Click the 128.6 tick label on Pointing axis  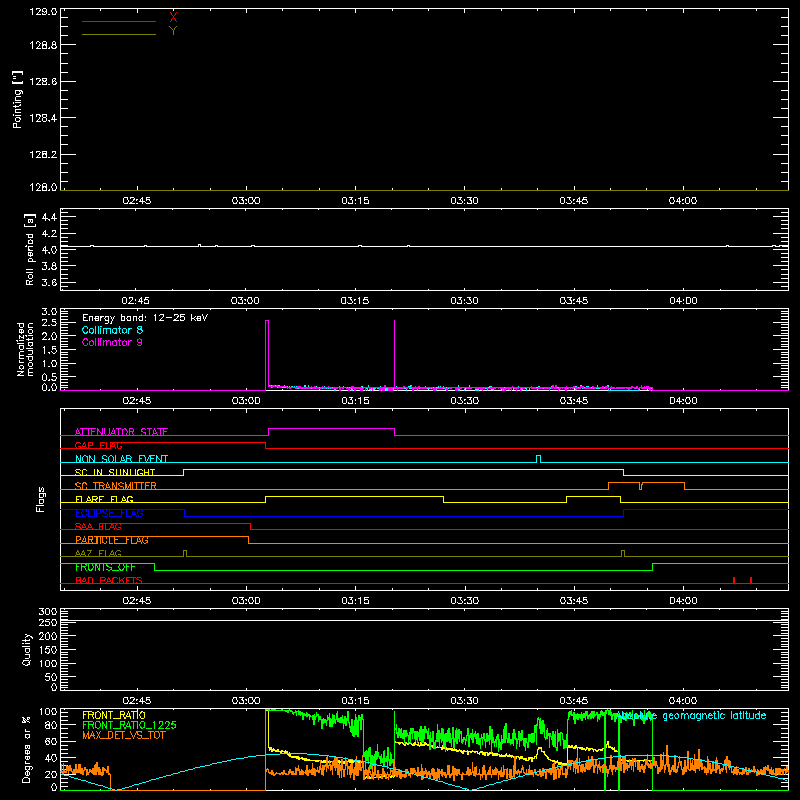[43, 82]
